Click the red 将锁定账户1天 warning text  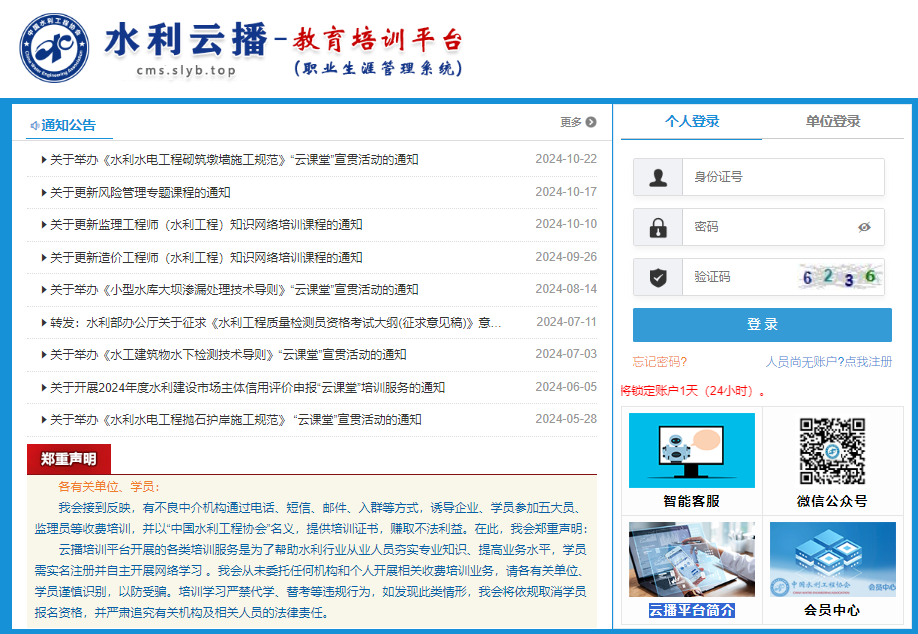(693, 391)
